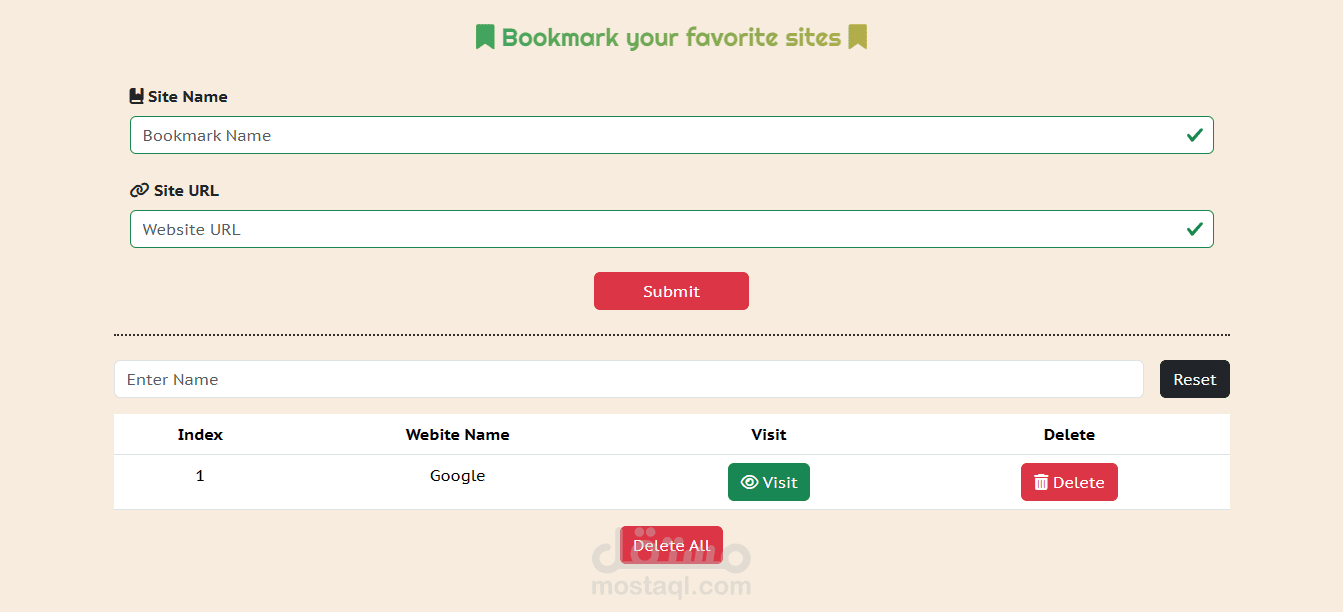The height and width of the screenshot is (612, 1343).
Task: Open Google via the Visit button
Action: [768, 482]
